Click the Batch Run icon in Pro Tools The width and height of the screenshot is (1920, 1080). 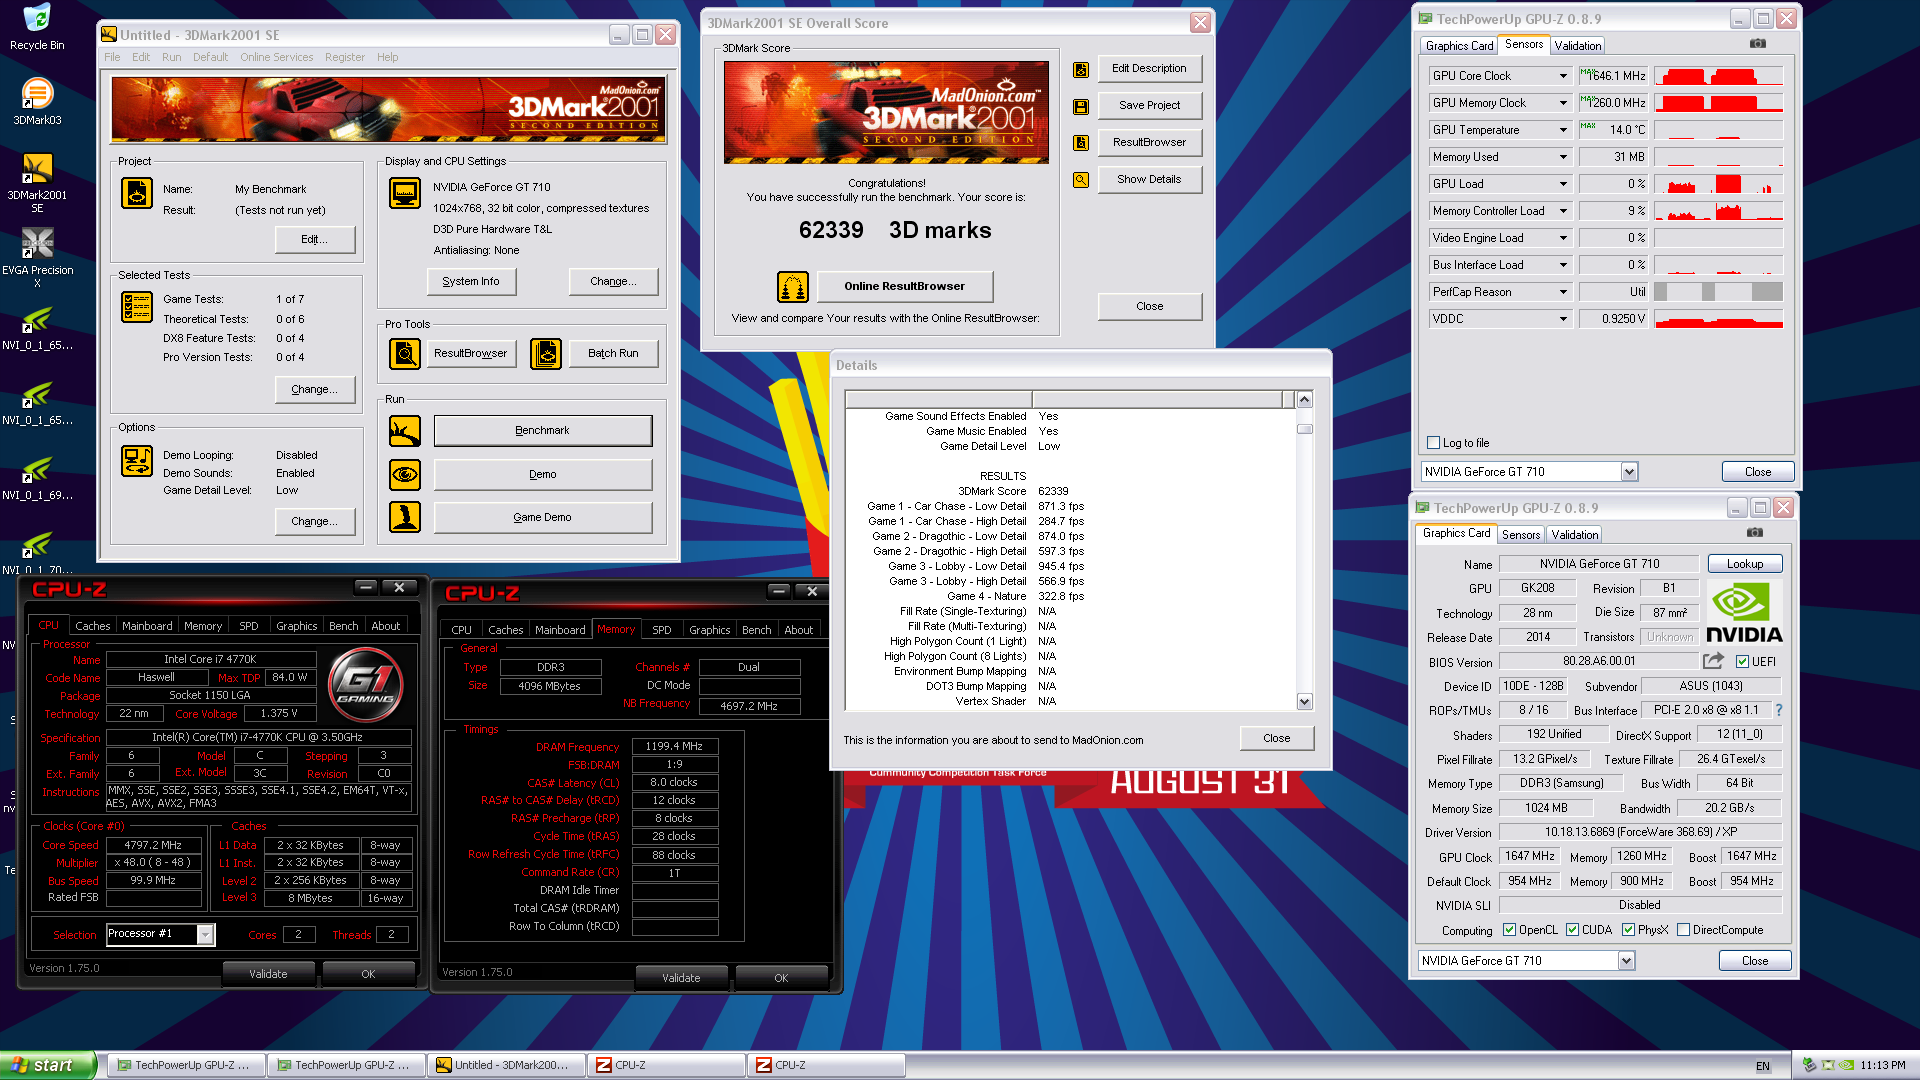[x=546, y=353]
